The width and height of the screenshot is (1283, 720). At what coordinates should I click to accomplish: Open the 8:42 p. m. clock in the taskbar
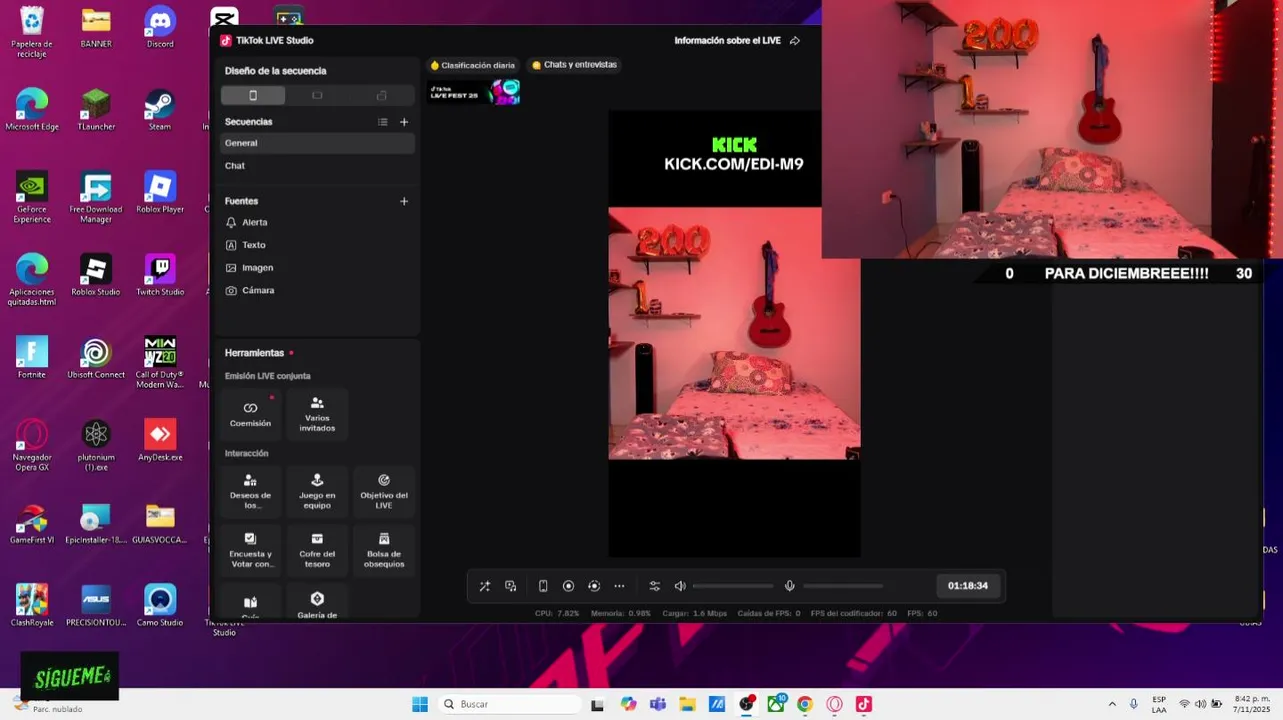click(1252, 703)
